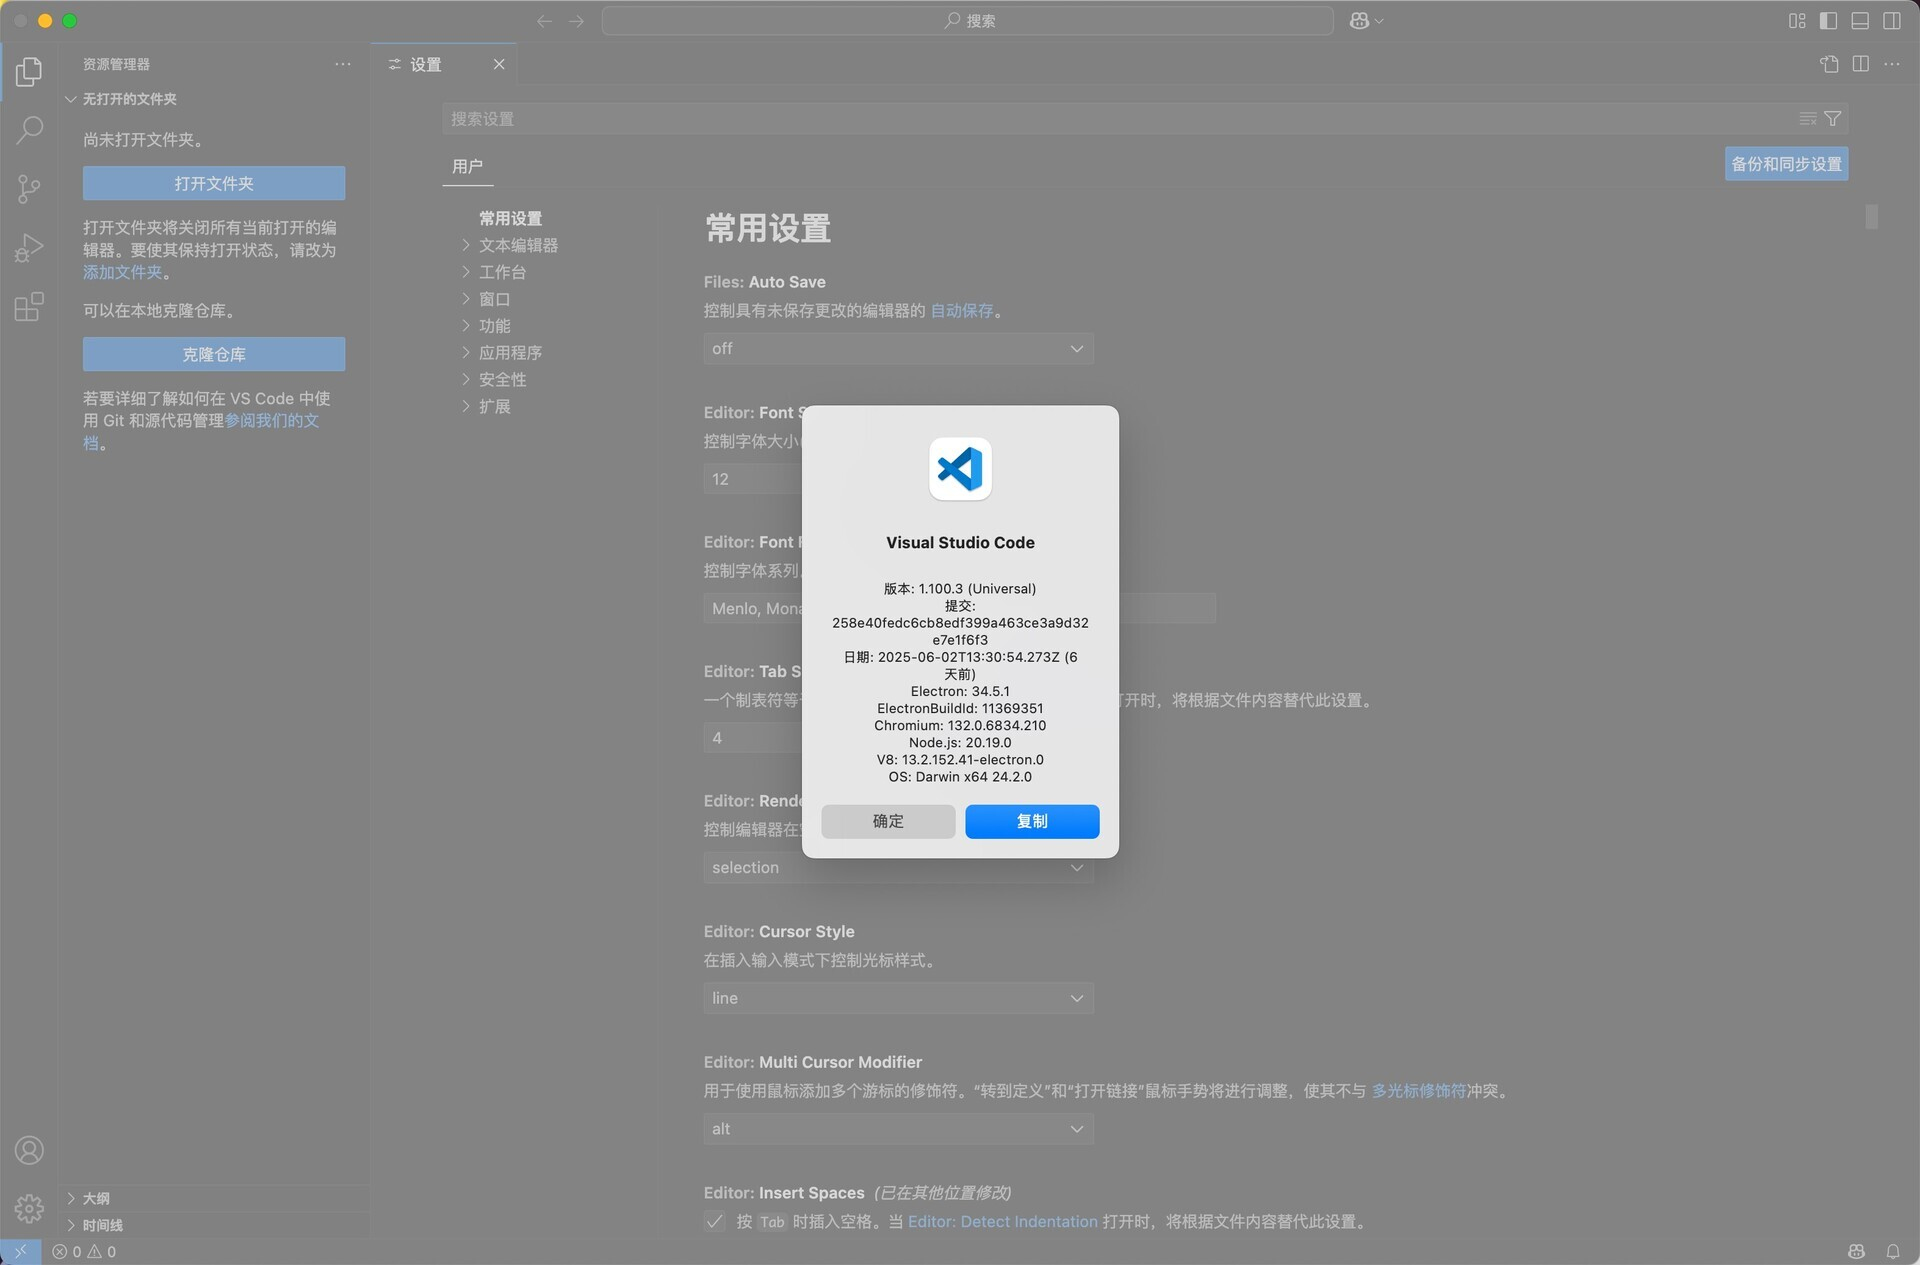
Task: Click 复制 button in about dialog
Action: click(1032, 821)
